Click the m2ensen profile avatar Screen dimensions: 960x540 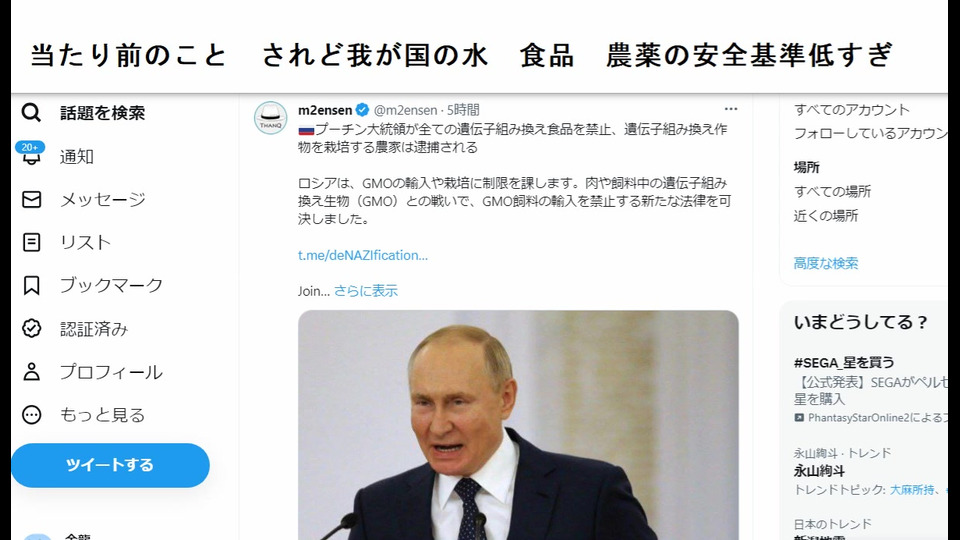(271, 118)
